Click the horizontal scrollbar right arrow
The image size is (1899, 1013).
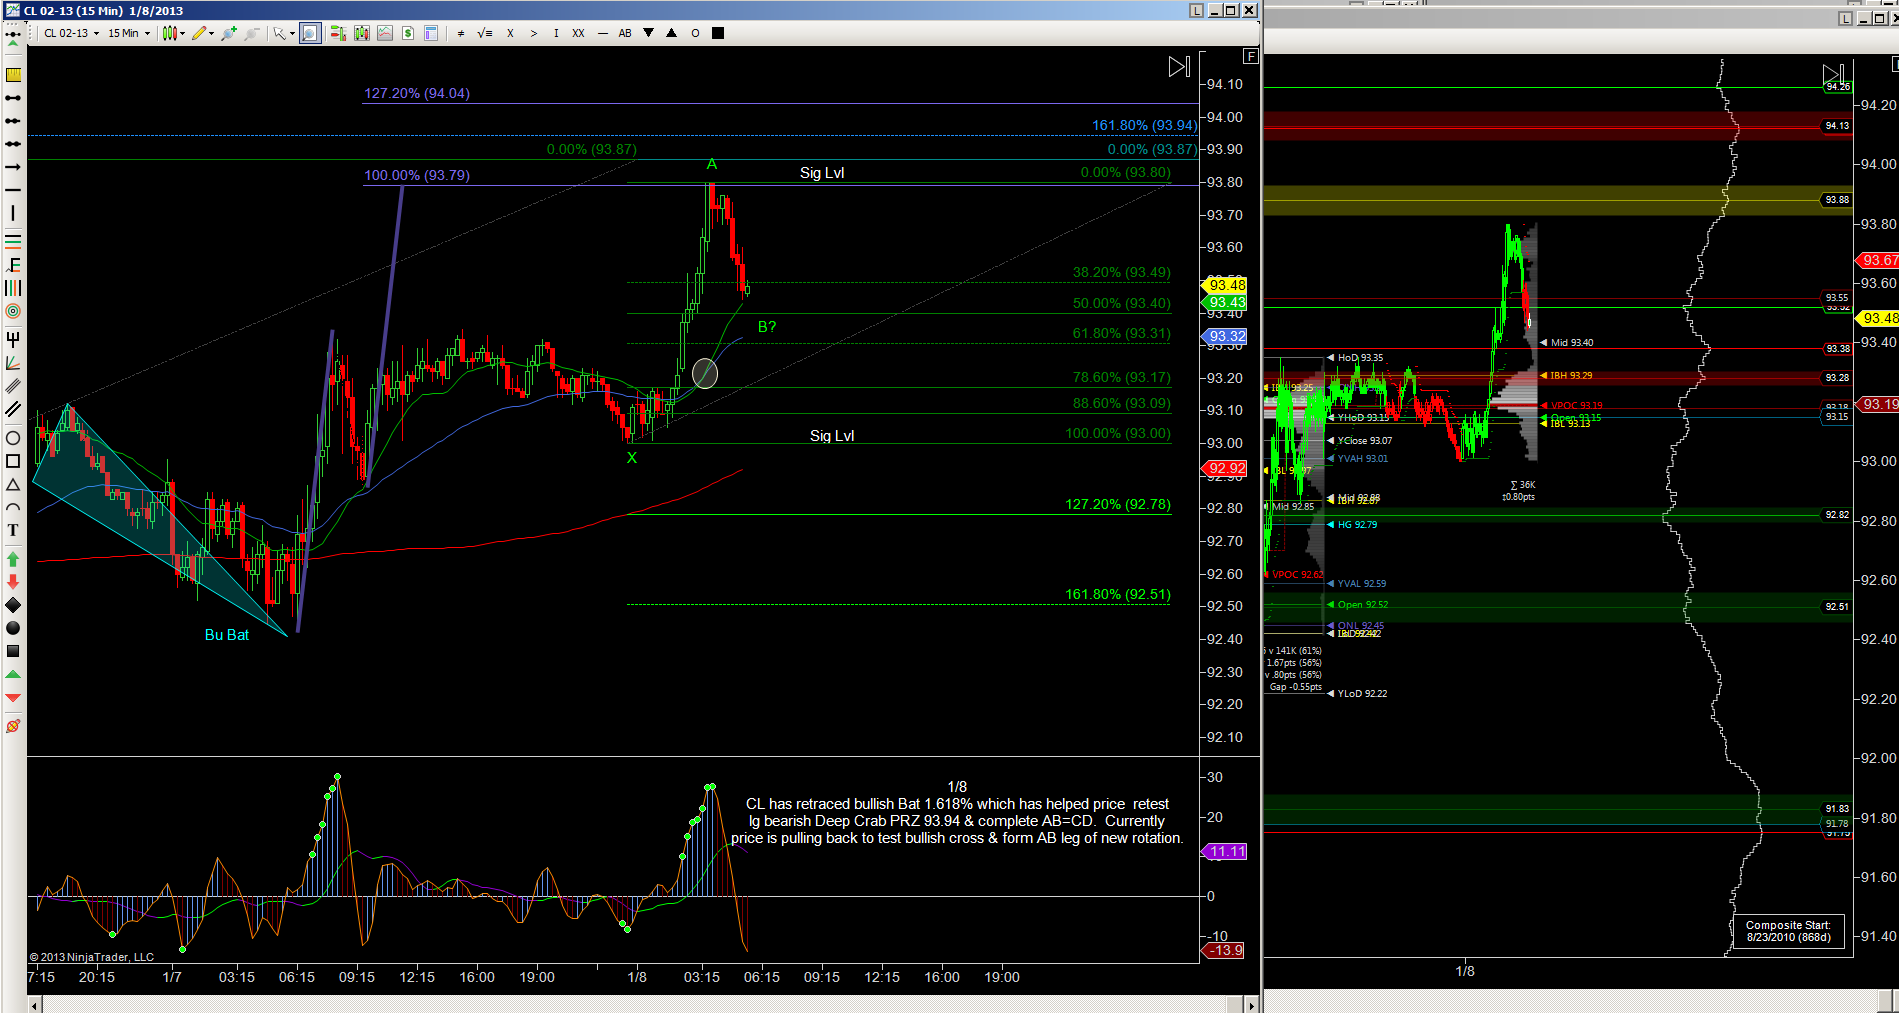click(1250, 1004)
